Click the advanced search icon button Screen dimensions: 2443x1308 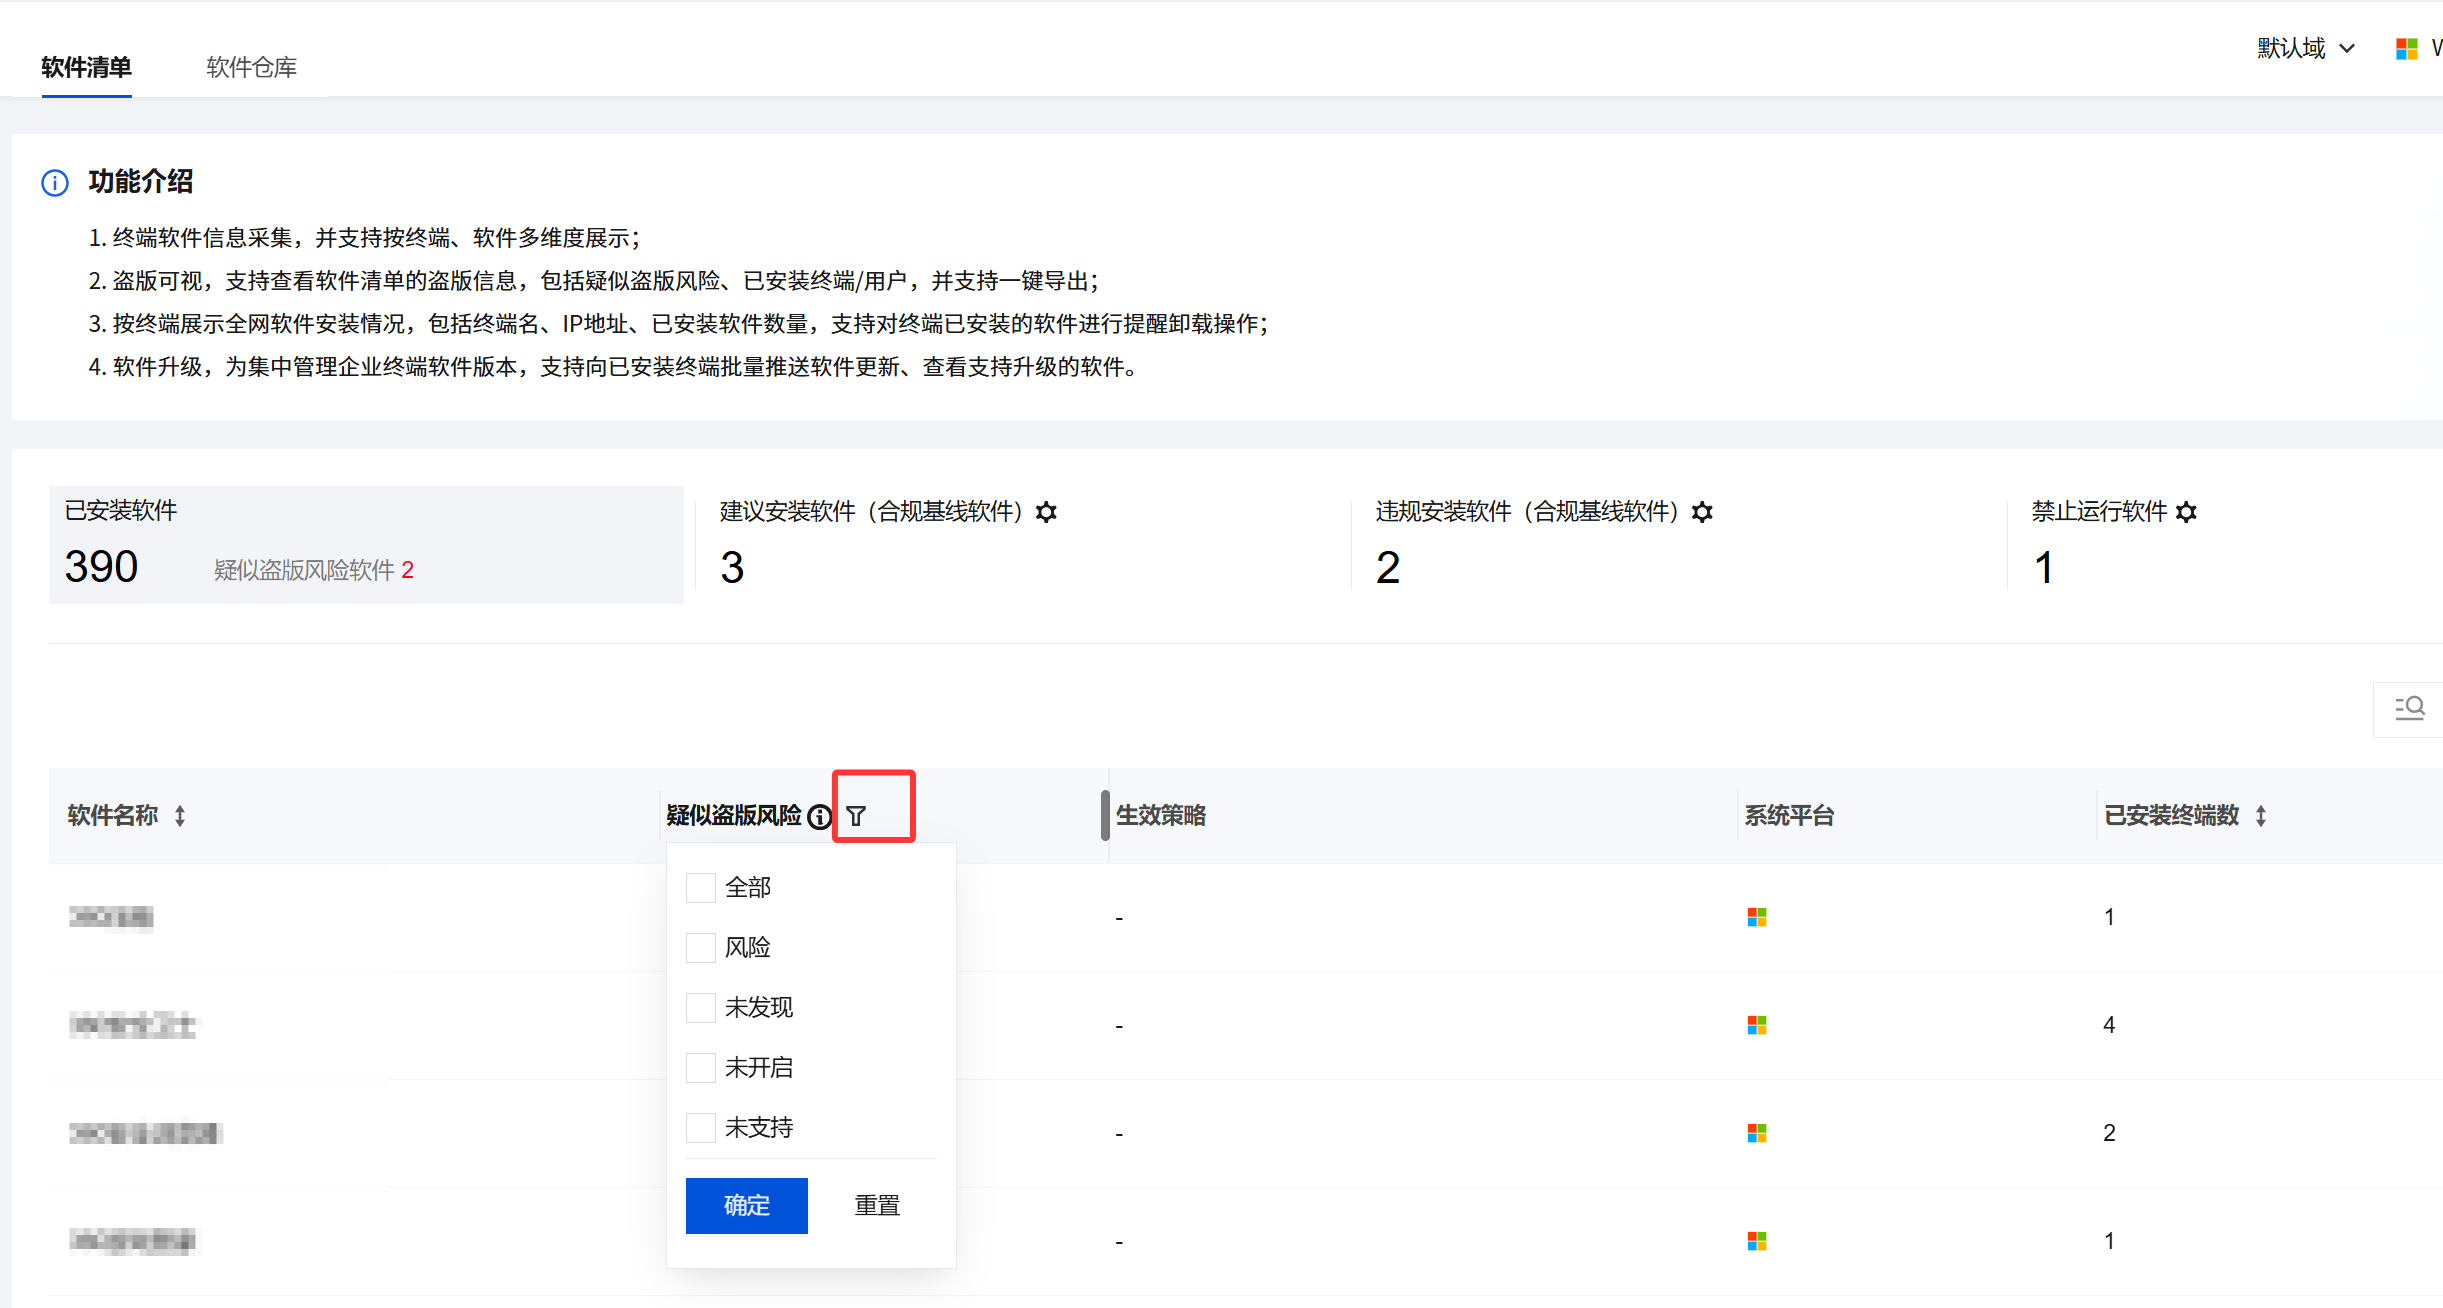2409,708
